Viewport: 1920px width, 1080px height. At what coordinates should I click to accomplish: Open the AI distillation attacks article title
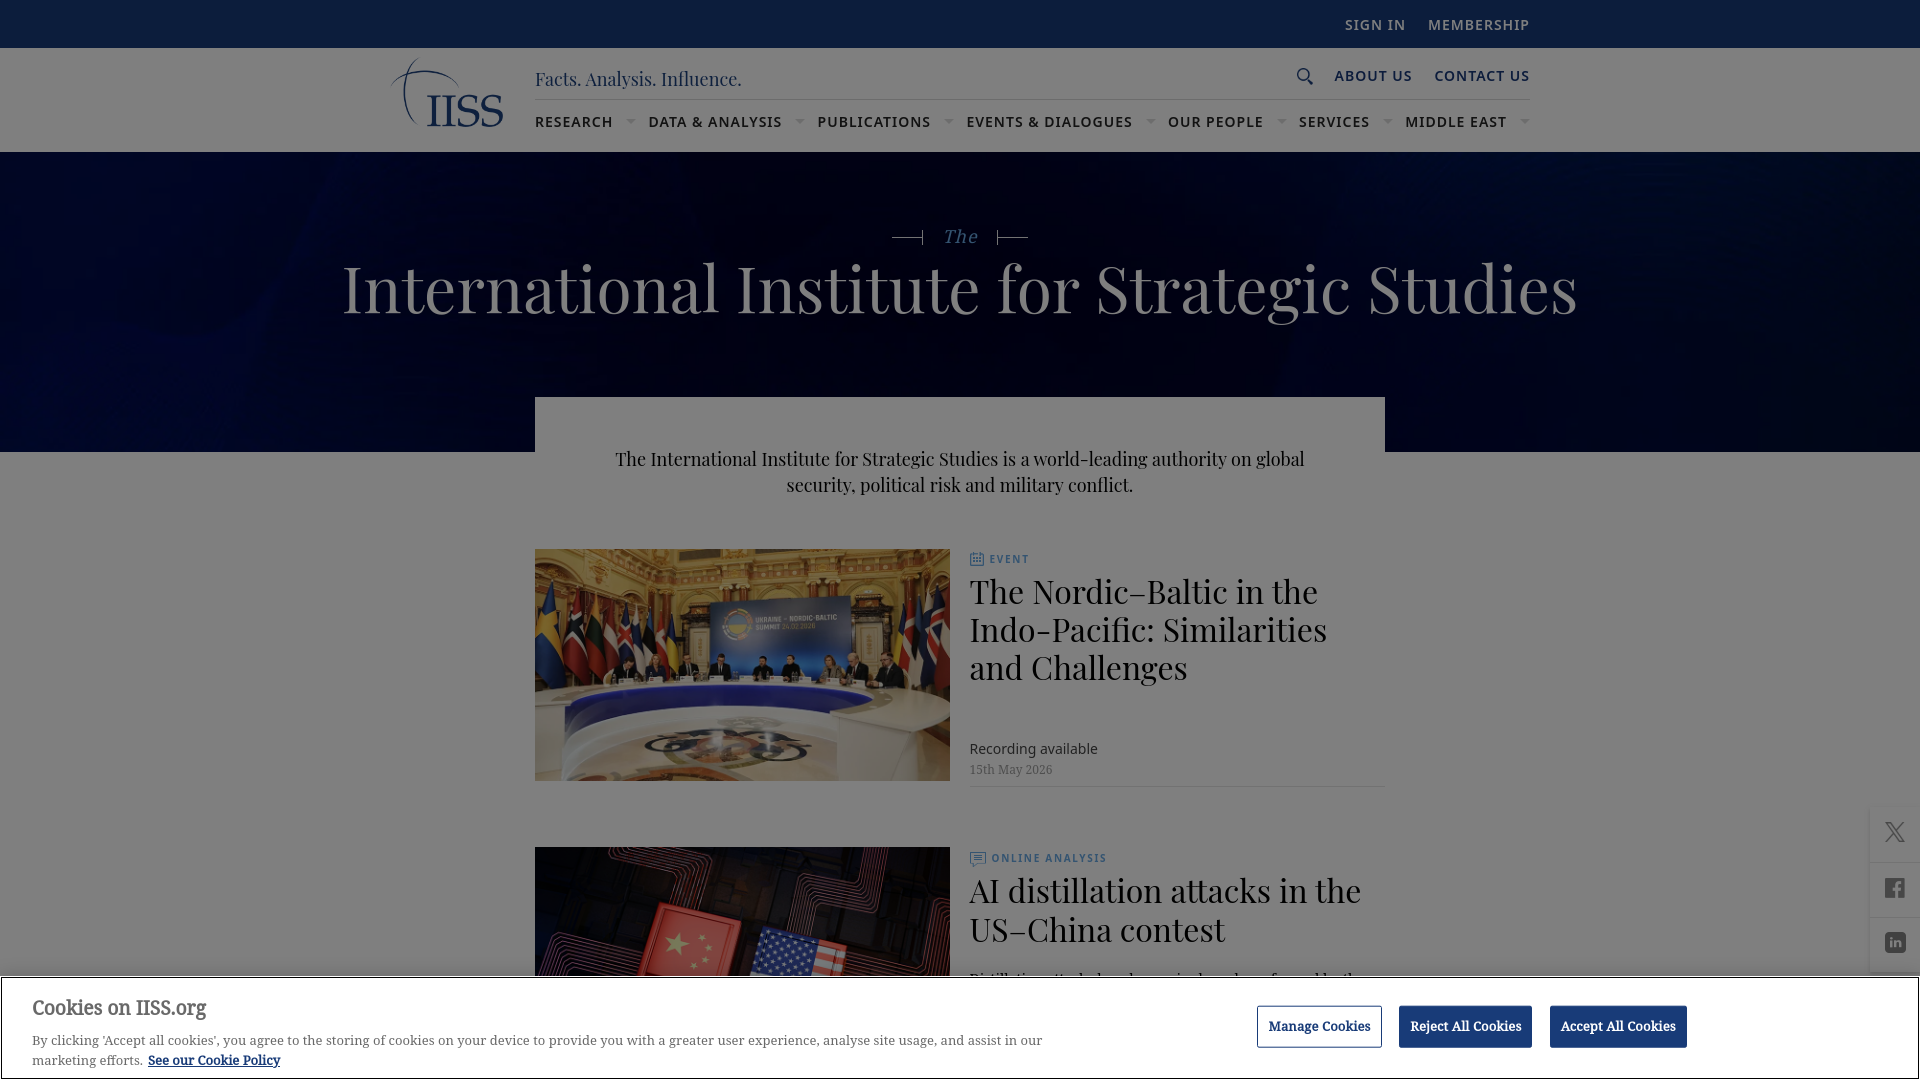pyautogui.click(x=1165, y=910)
